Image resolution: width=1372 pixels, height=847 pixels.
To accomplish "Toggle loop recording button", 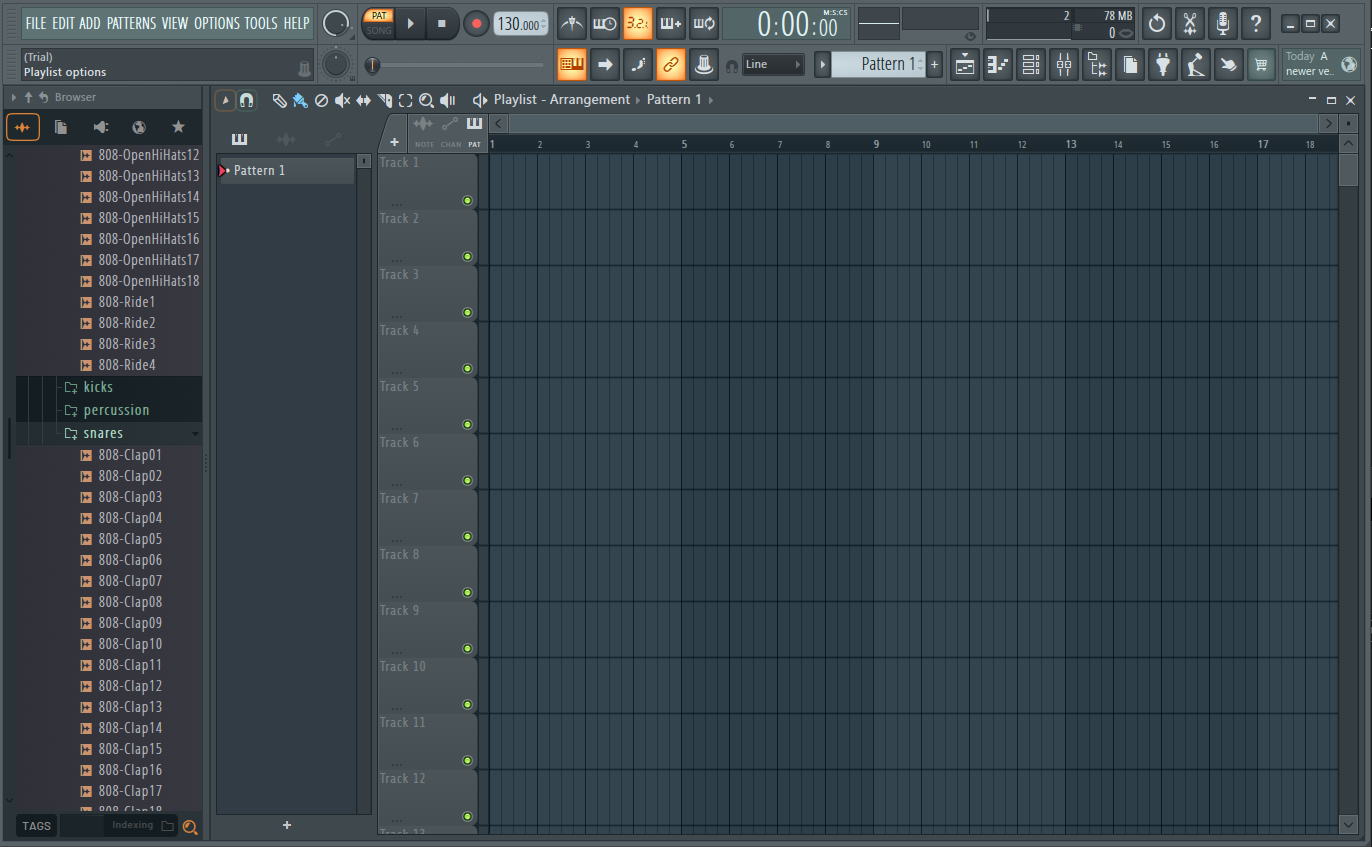I will pyautogui.click(x=704, y=23).
